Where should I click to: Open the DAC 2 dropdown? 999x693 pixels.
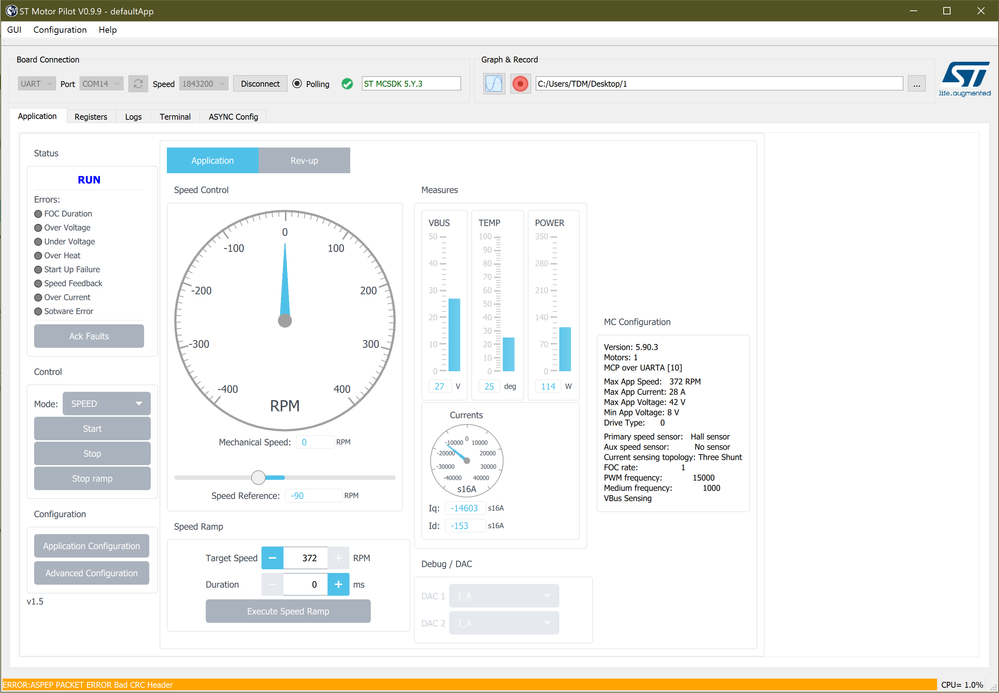[x=504, y=623]
